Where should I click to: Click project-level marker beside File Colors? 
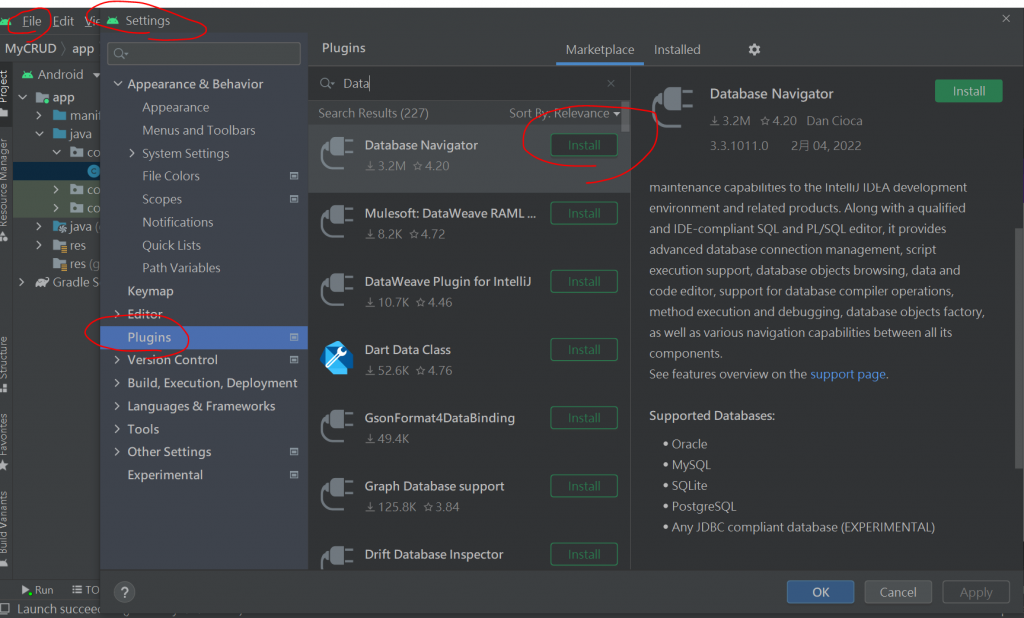294,176
